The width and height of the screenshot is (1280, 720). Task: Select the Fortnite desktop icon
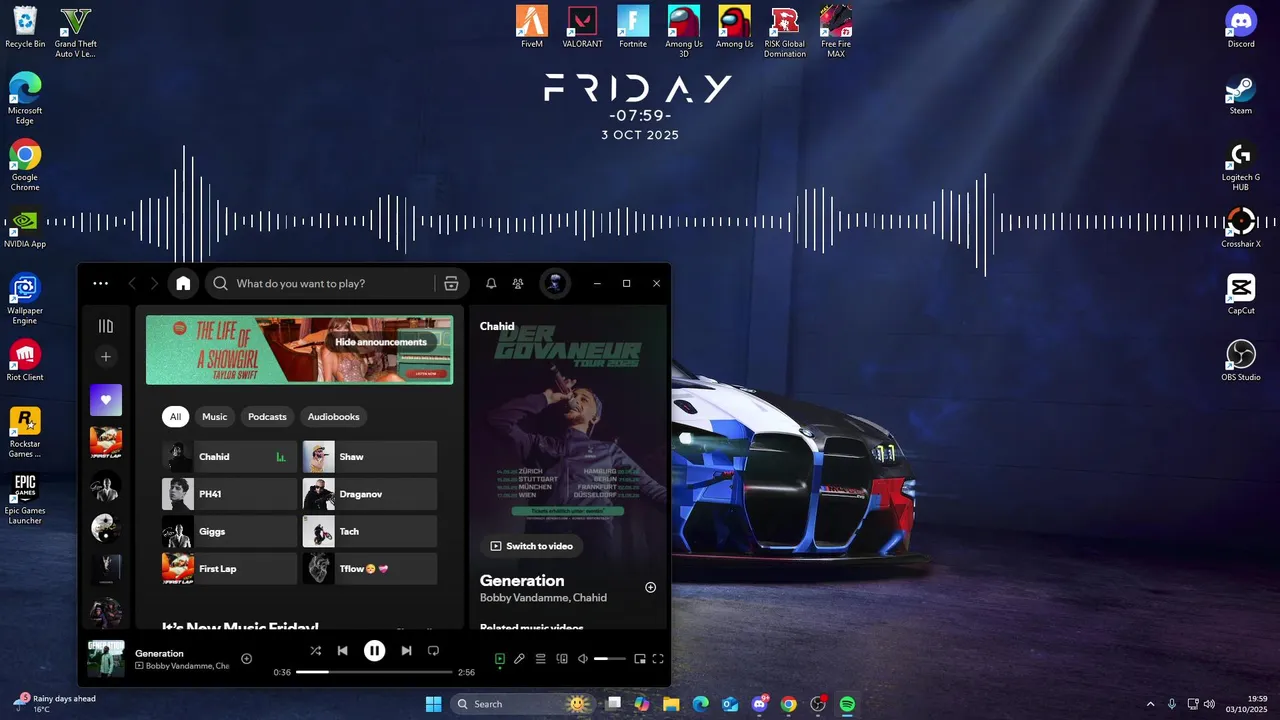[x=633, y=27]
